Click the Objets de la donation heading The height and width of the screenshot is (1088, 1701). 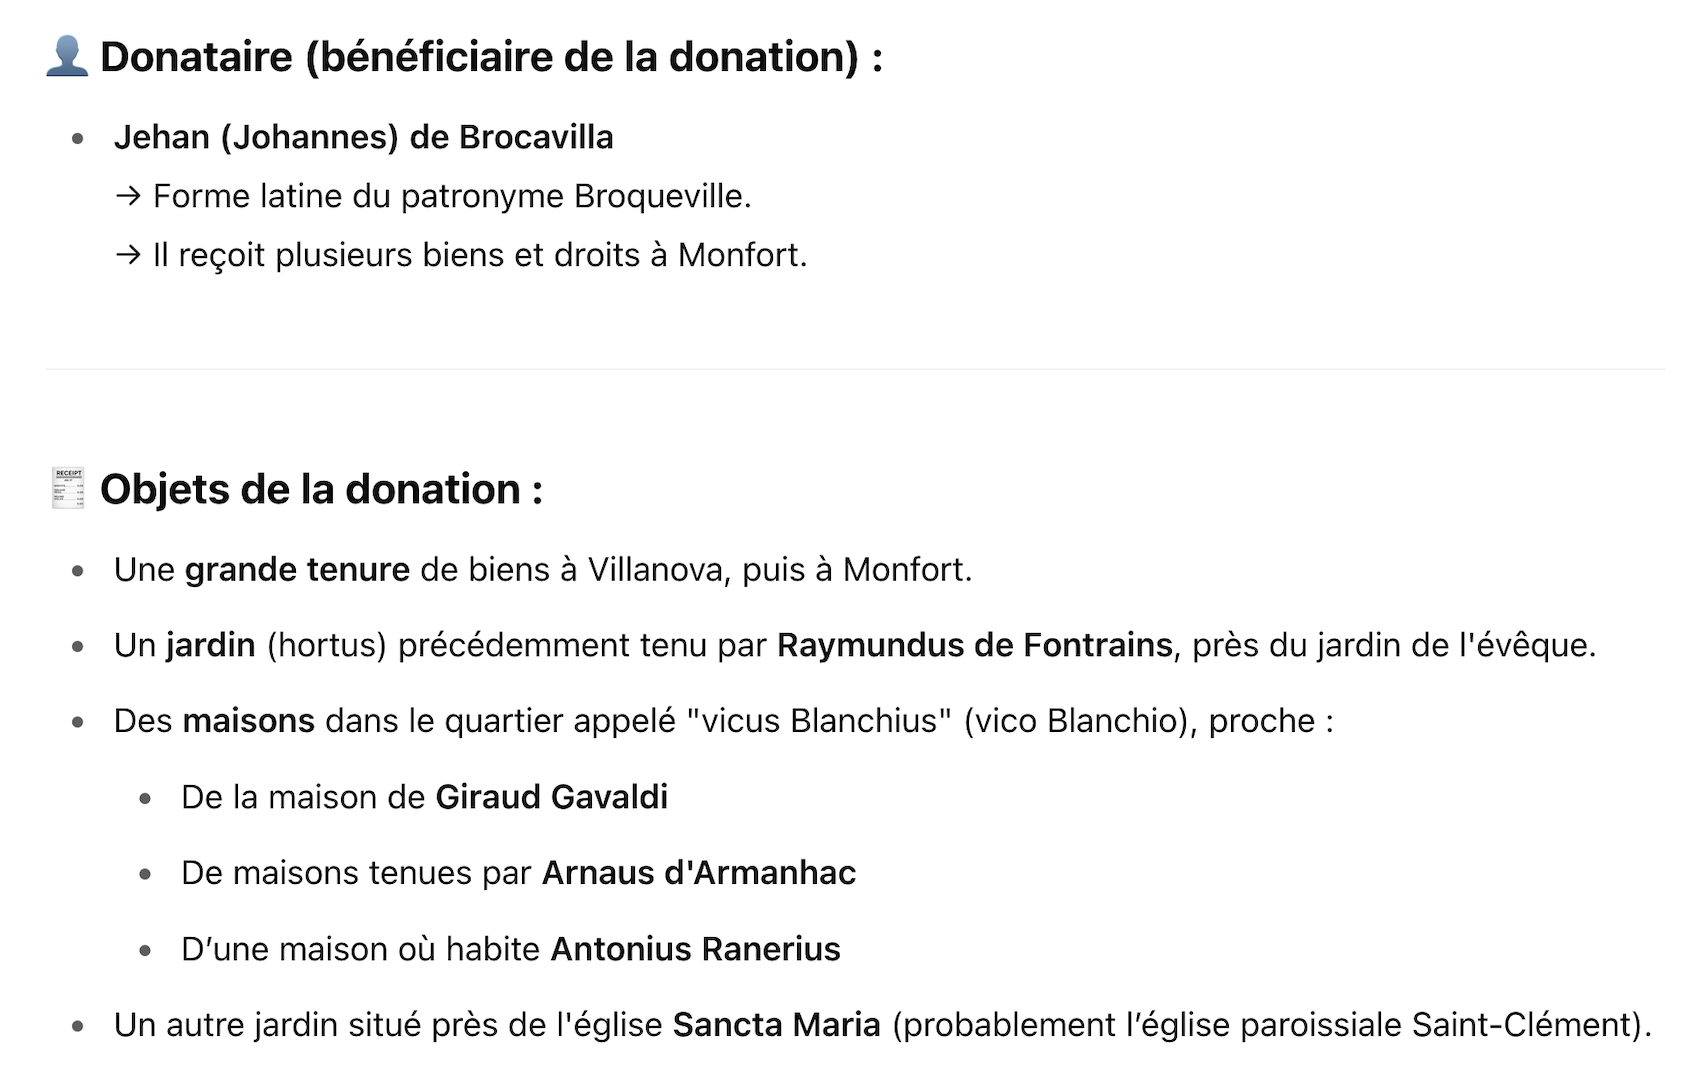tap(321, 489)
